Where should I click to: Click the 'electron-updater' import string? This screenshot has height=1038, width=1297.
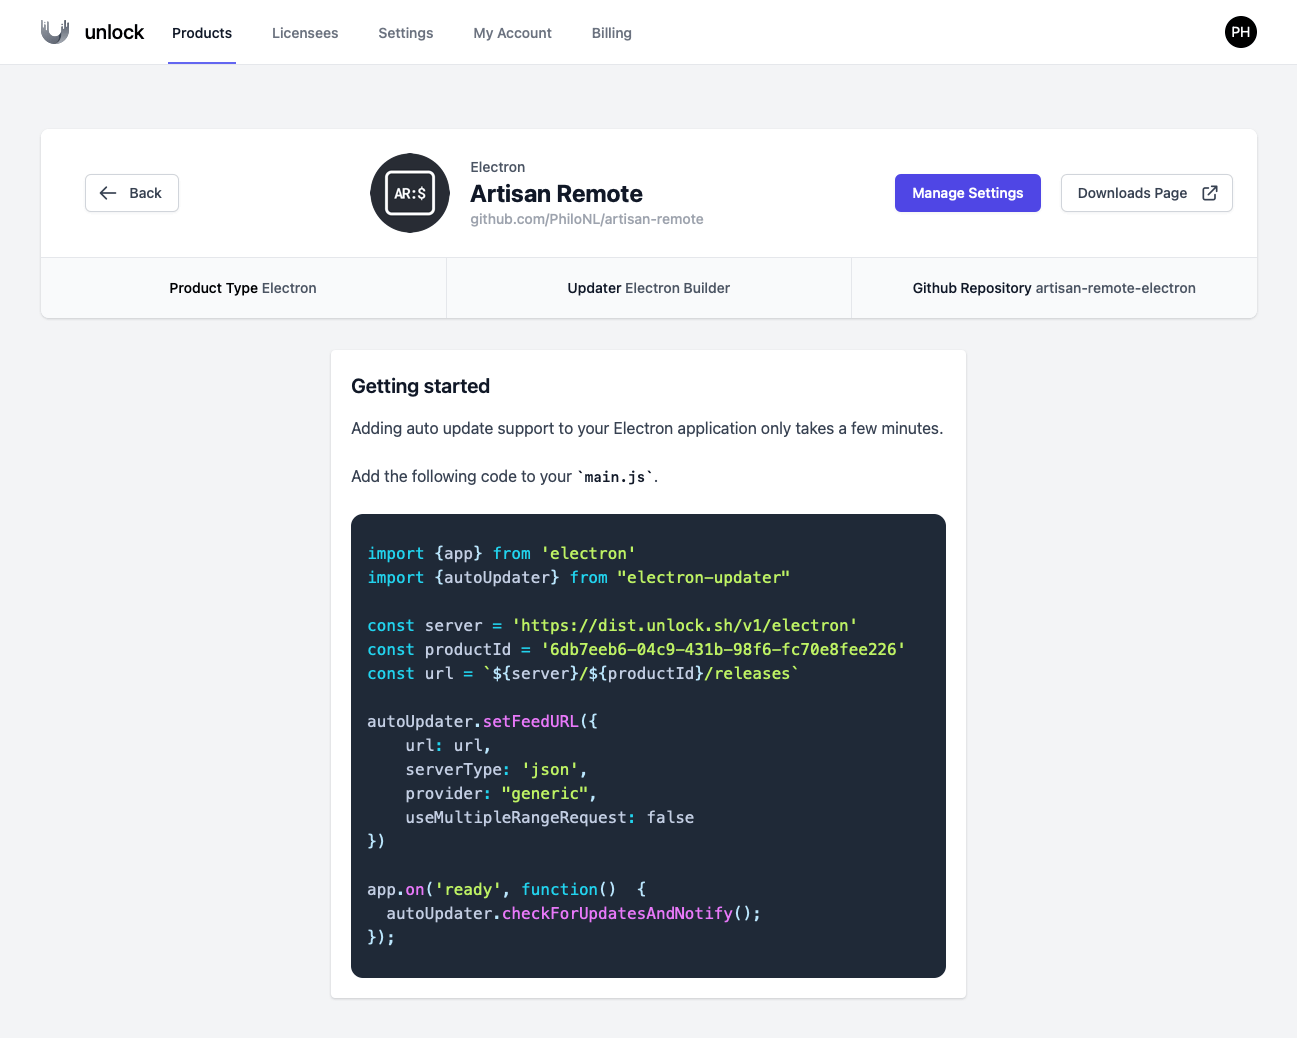703,577
